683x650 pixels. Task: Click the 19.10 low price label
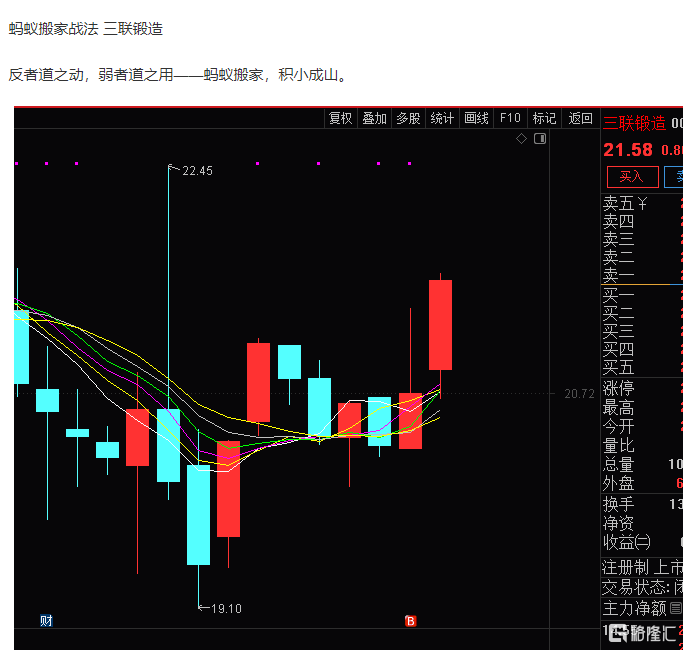(226, 609)
